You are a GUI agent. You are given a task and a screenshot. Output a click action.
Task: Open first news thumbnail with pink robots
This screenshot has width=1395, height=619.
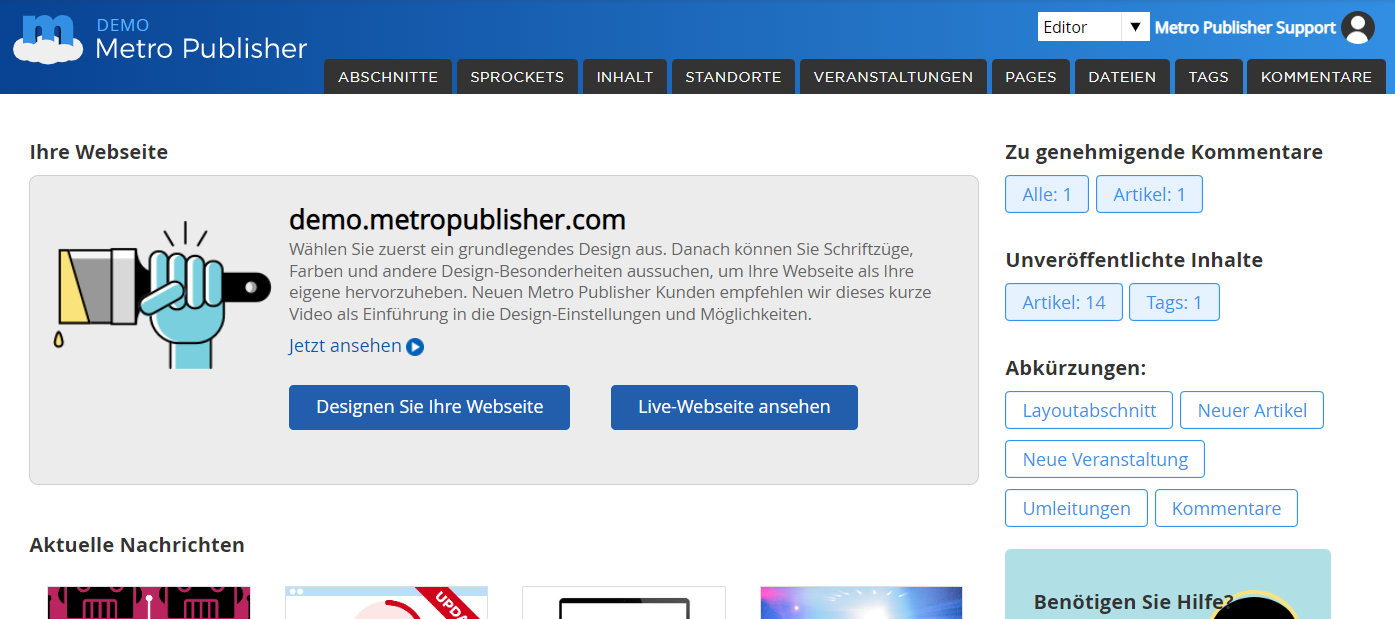149,602
